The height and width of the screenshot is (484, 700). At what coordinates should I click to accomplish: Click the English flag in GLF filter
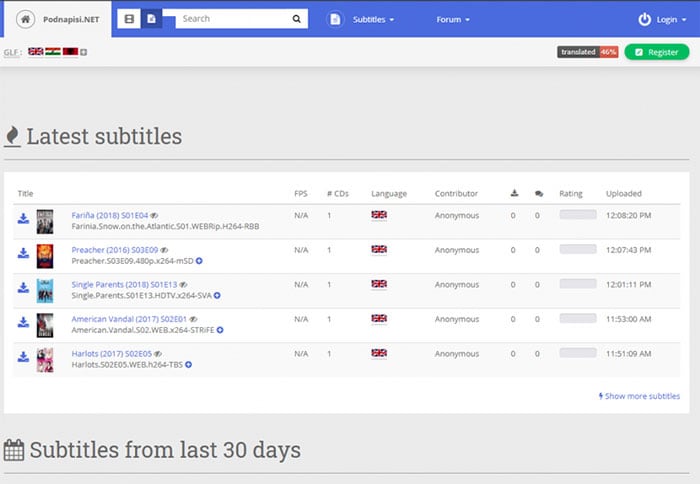[36, 51]
